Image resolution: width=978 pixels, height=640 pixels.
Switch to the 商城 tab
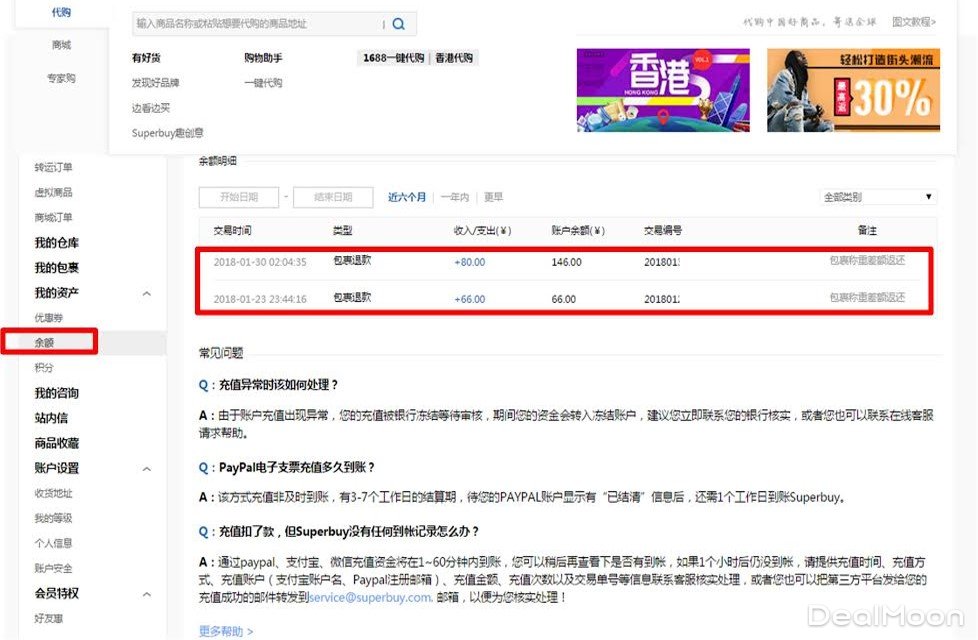tap(62, 45)
